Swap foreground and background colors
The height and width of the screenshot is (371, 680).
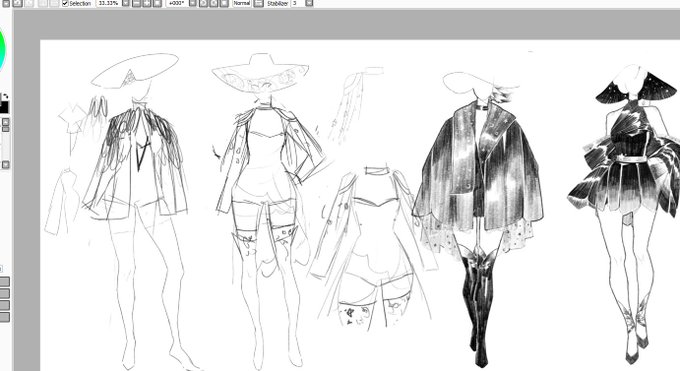[x=5, y=96]
